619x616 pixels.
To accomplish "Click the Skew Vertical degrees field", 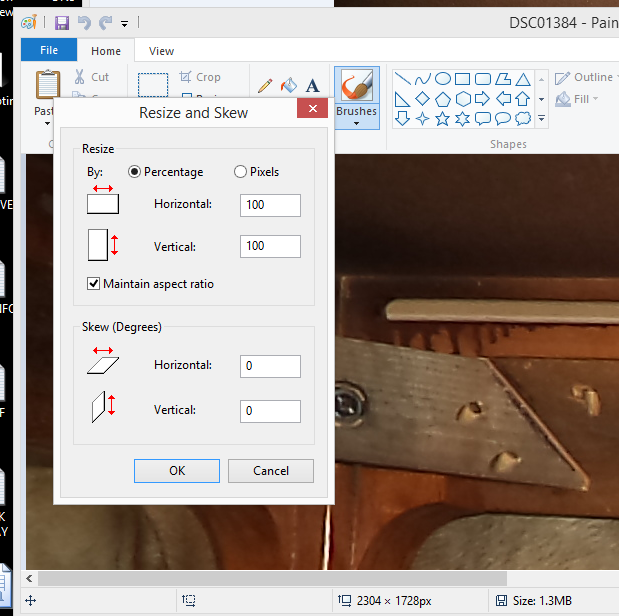I will point(270,411).
